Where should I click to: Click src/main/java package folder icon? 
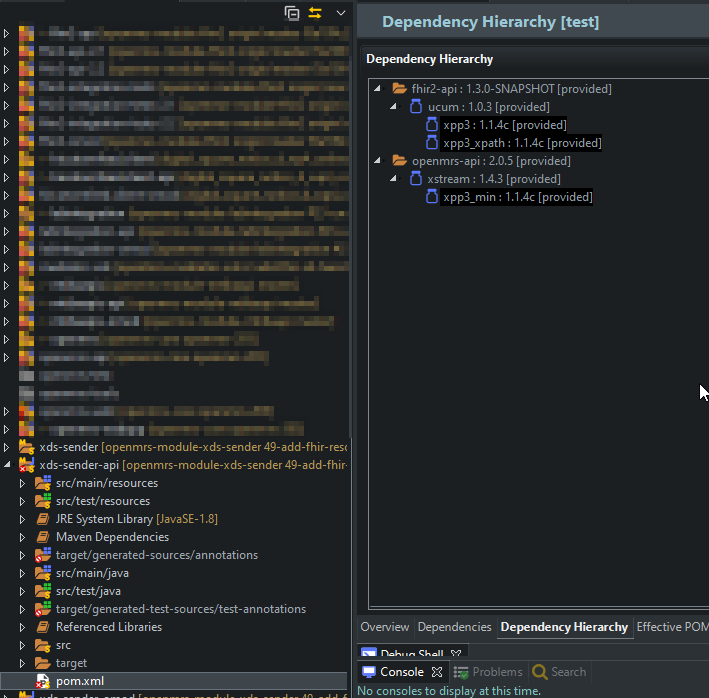pos(43,573)
